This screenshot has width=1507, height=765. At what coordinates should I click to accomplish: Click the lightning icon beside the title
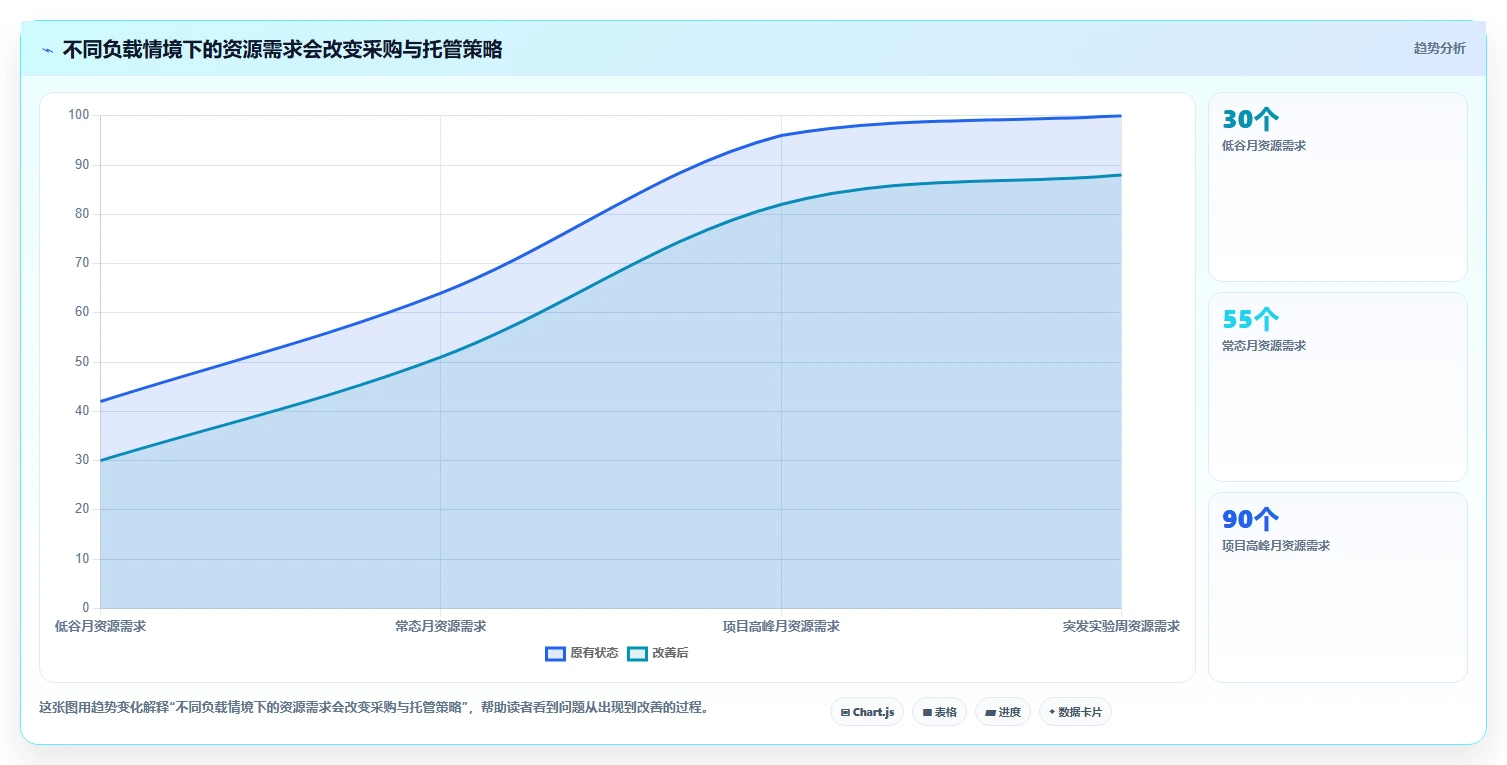point(47,50)
